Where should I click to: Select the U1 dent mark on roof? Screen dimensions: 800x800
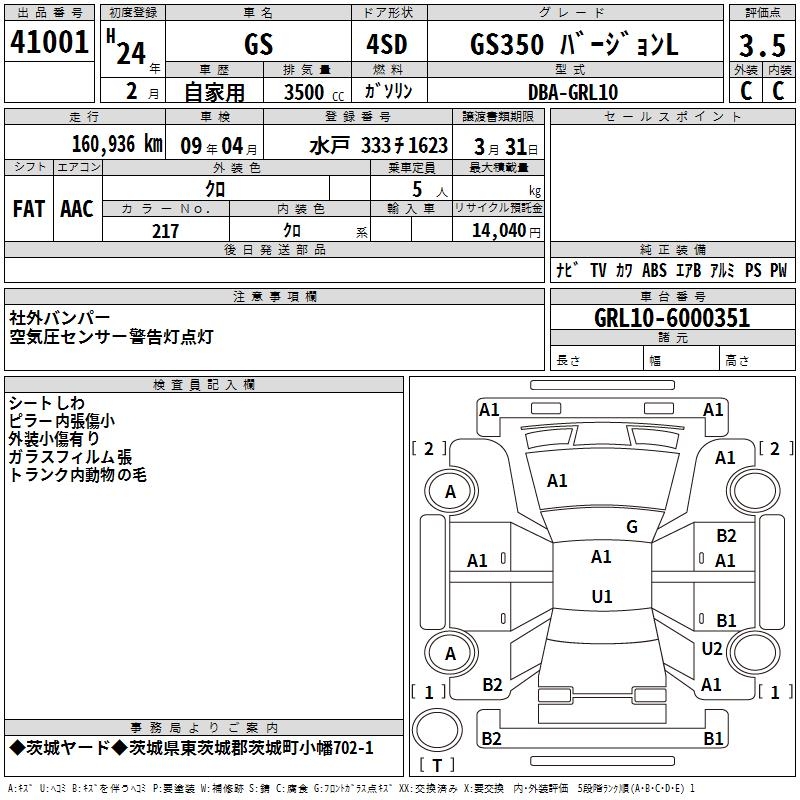click(601, 597)
